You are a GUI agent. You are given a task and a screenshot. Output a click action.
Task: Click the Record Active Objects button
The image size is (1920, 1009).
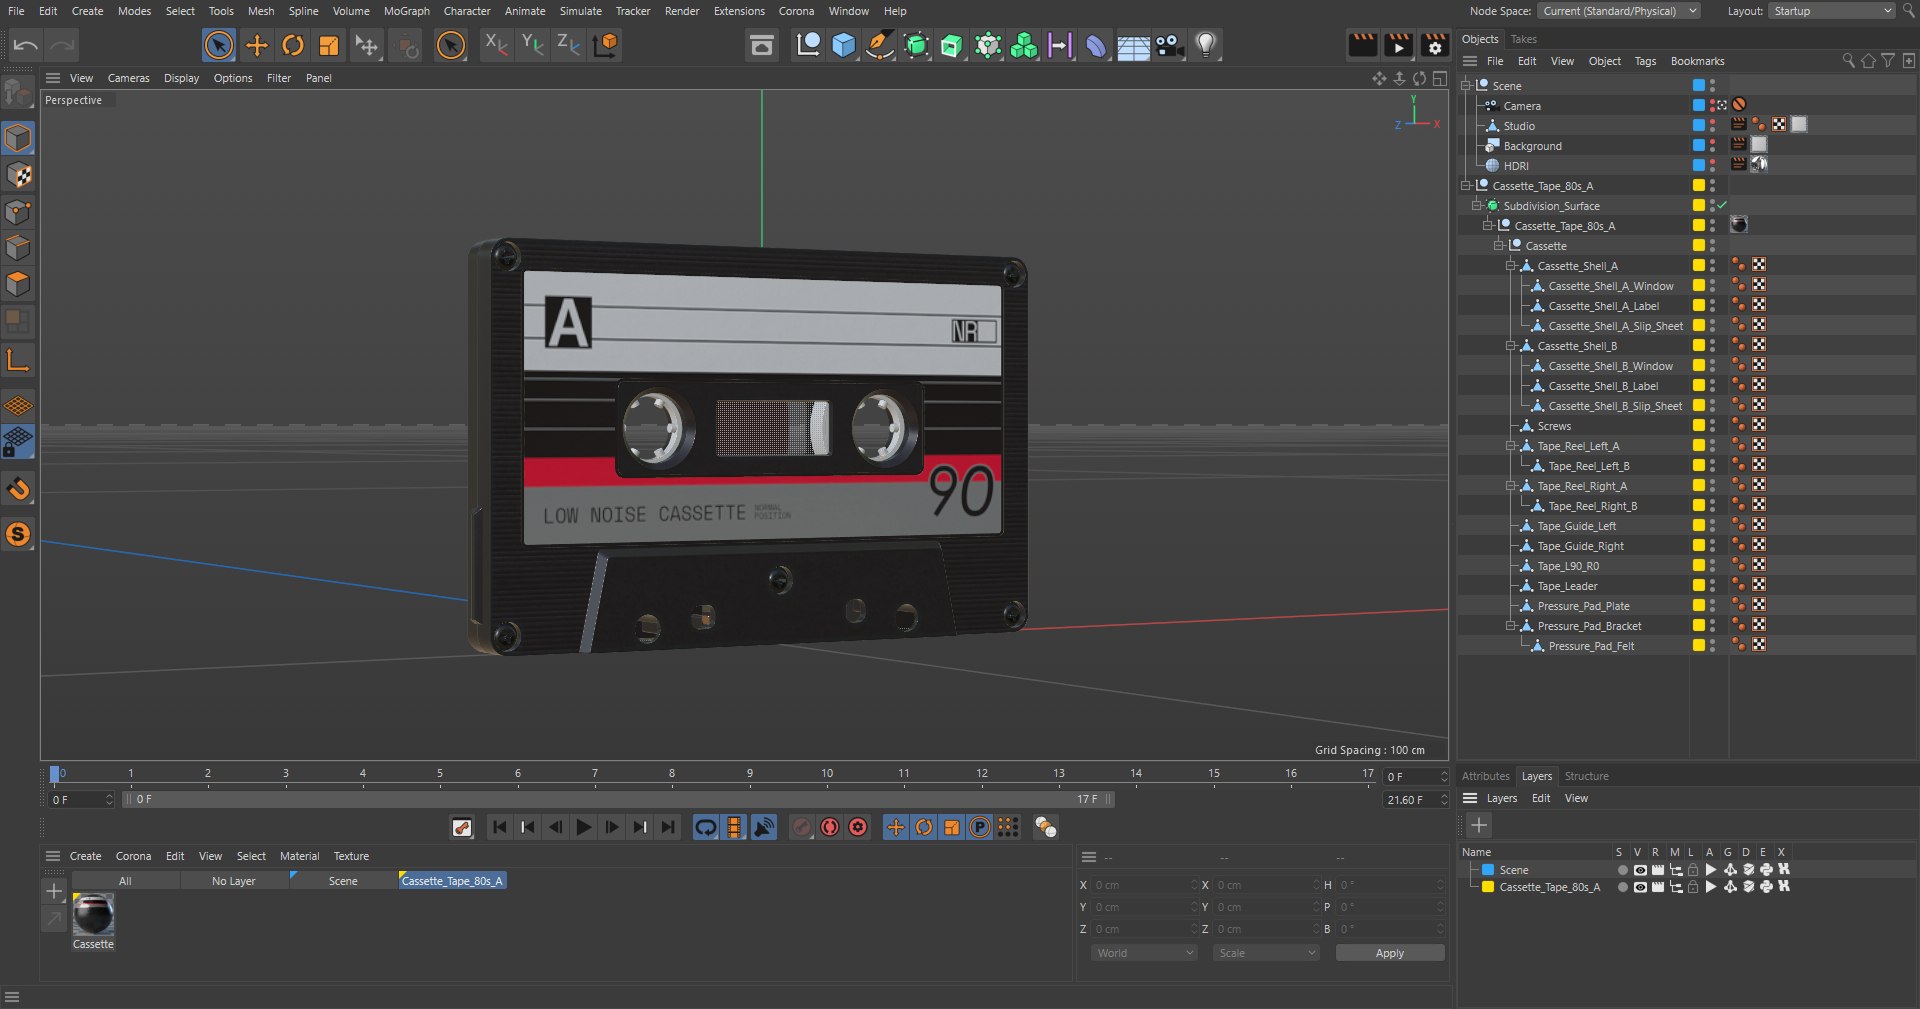[801, 827]
